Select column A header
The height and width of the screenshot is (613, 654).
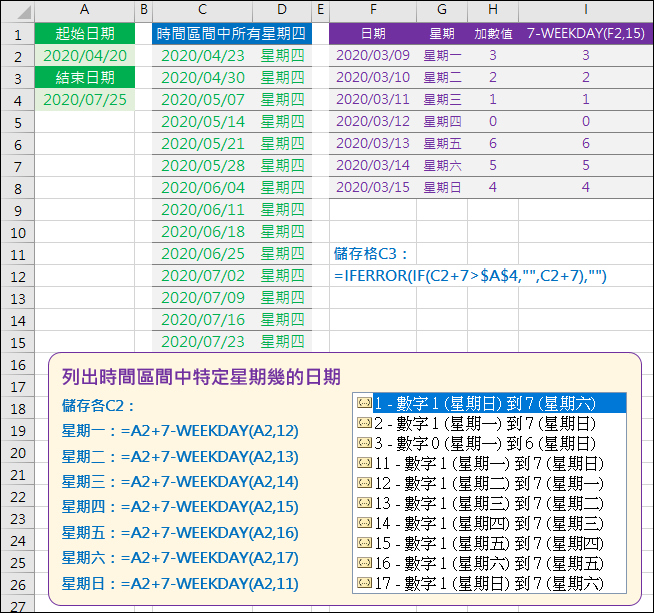tap(85, 10)
